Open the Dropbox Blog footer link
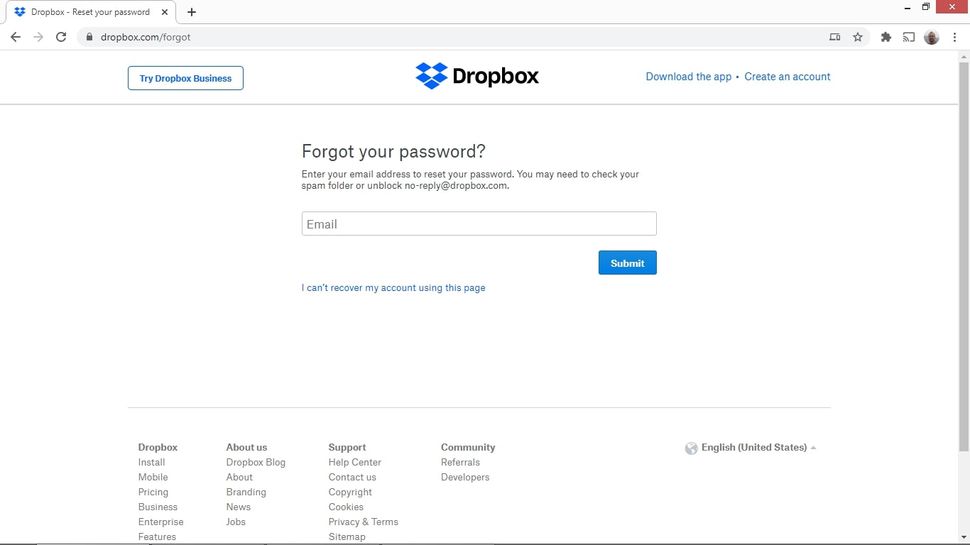This screenshot has width=970, height=545. coord(255,462)
